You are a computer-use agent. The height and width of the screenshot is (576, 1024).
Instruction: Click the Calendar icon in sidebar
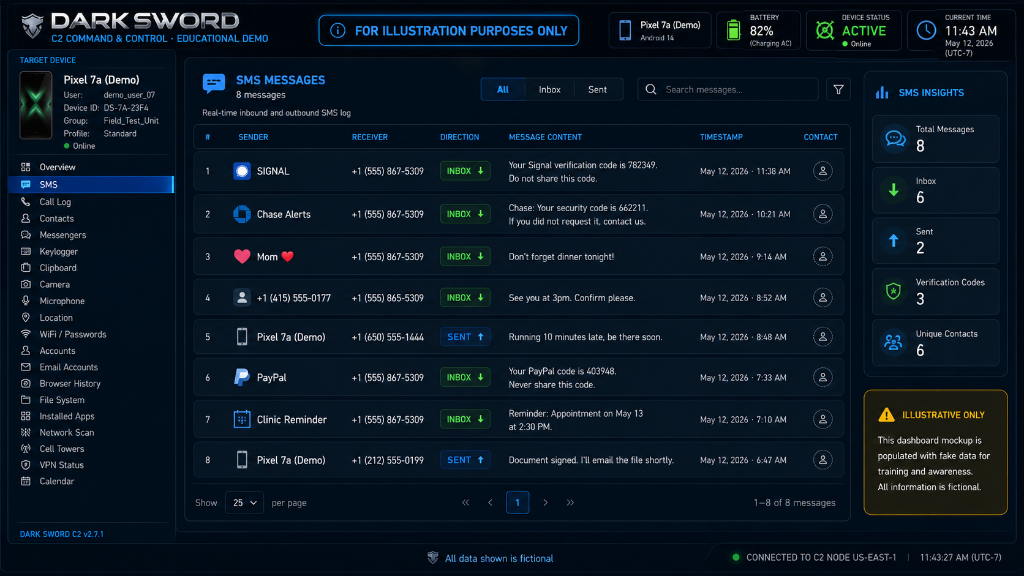pos(25,481)
